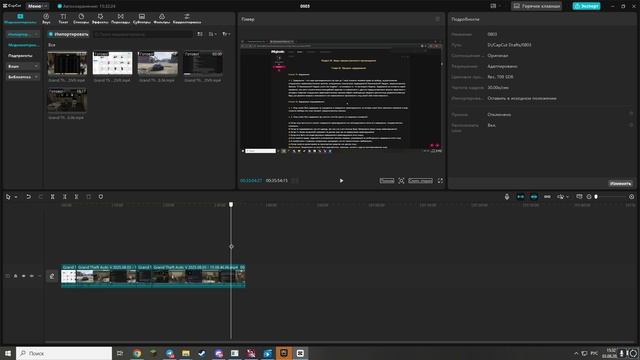The image size is (640, 360).
Task: Open the Media import tab
Action: 20,18
